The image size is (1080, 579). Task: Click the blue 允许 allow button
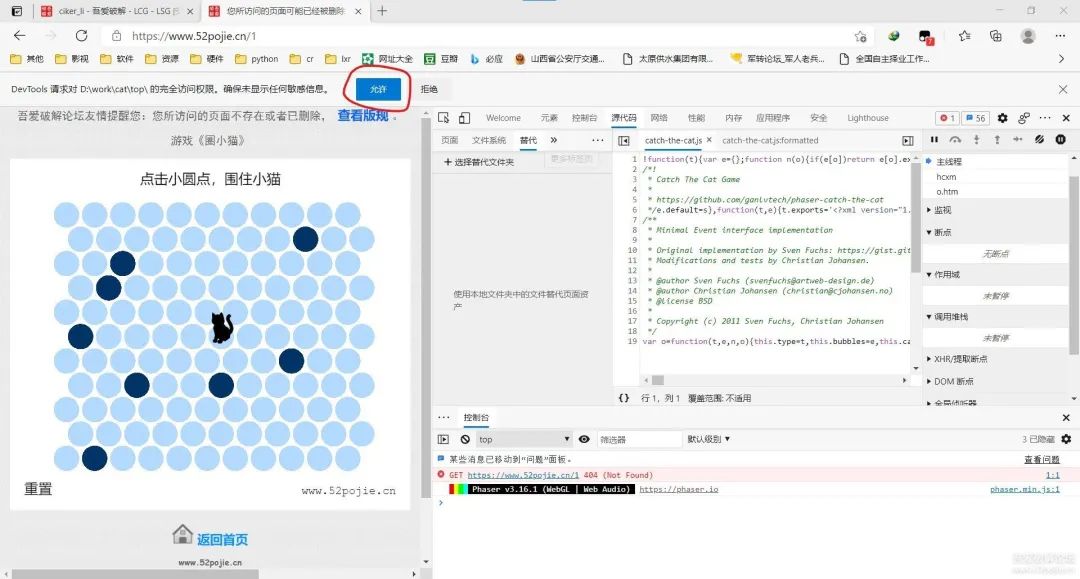tap(378, 89)
